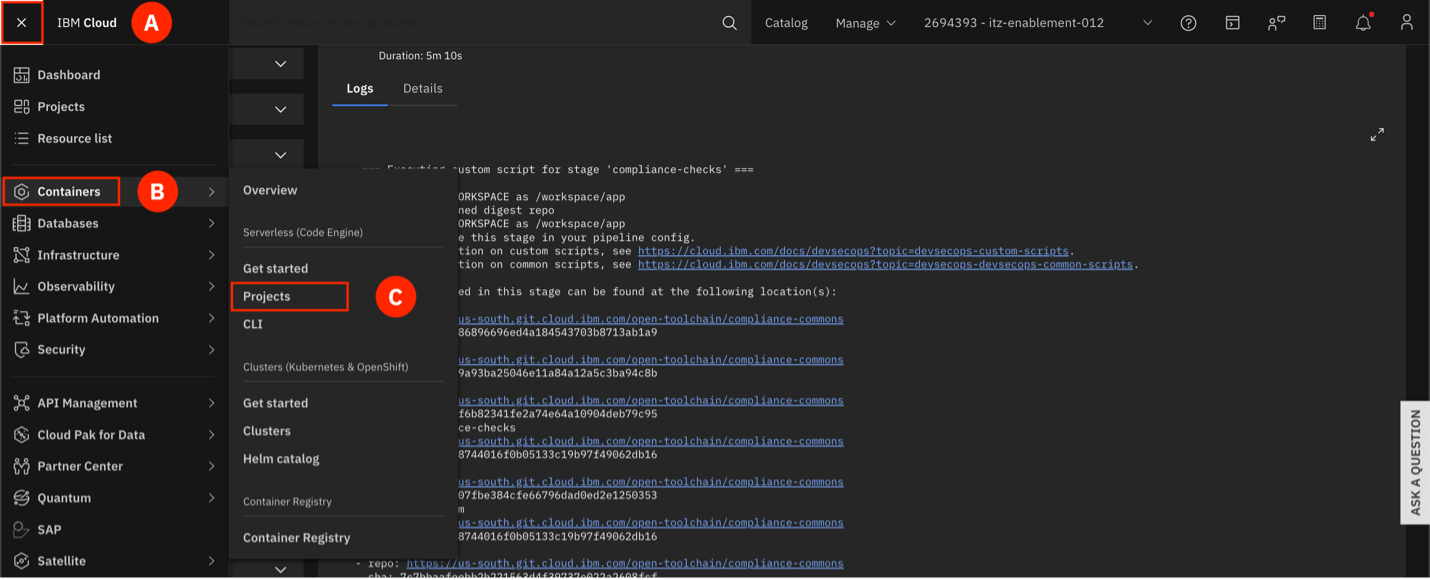
Task: Click the user profile avatar icon
Action: tap(1407, 23)
